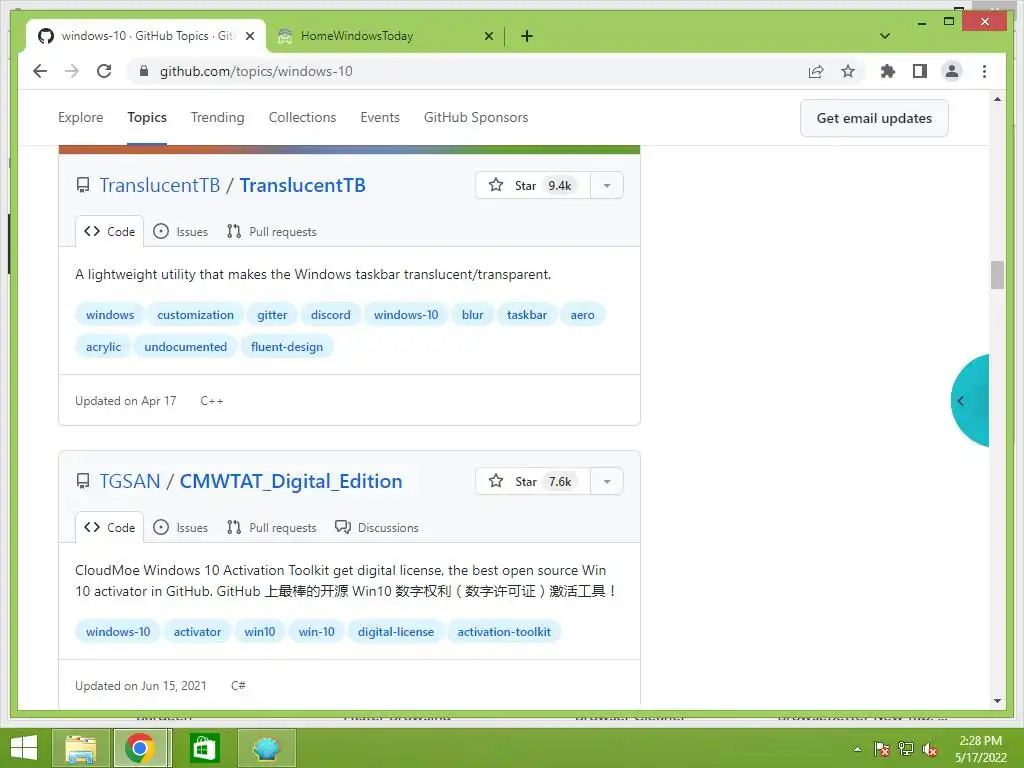Select the gitter topic tag
This screenshot has width=1024, height=768.
[x=272, y=315]
